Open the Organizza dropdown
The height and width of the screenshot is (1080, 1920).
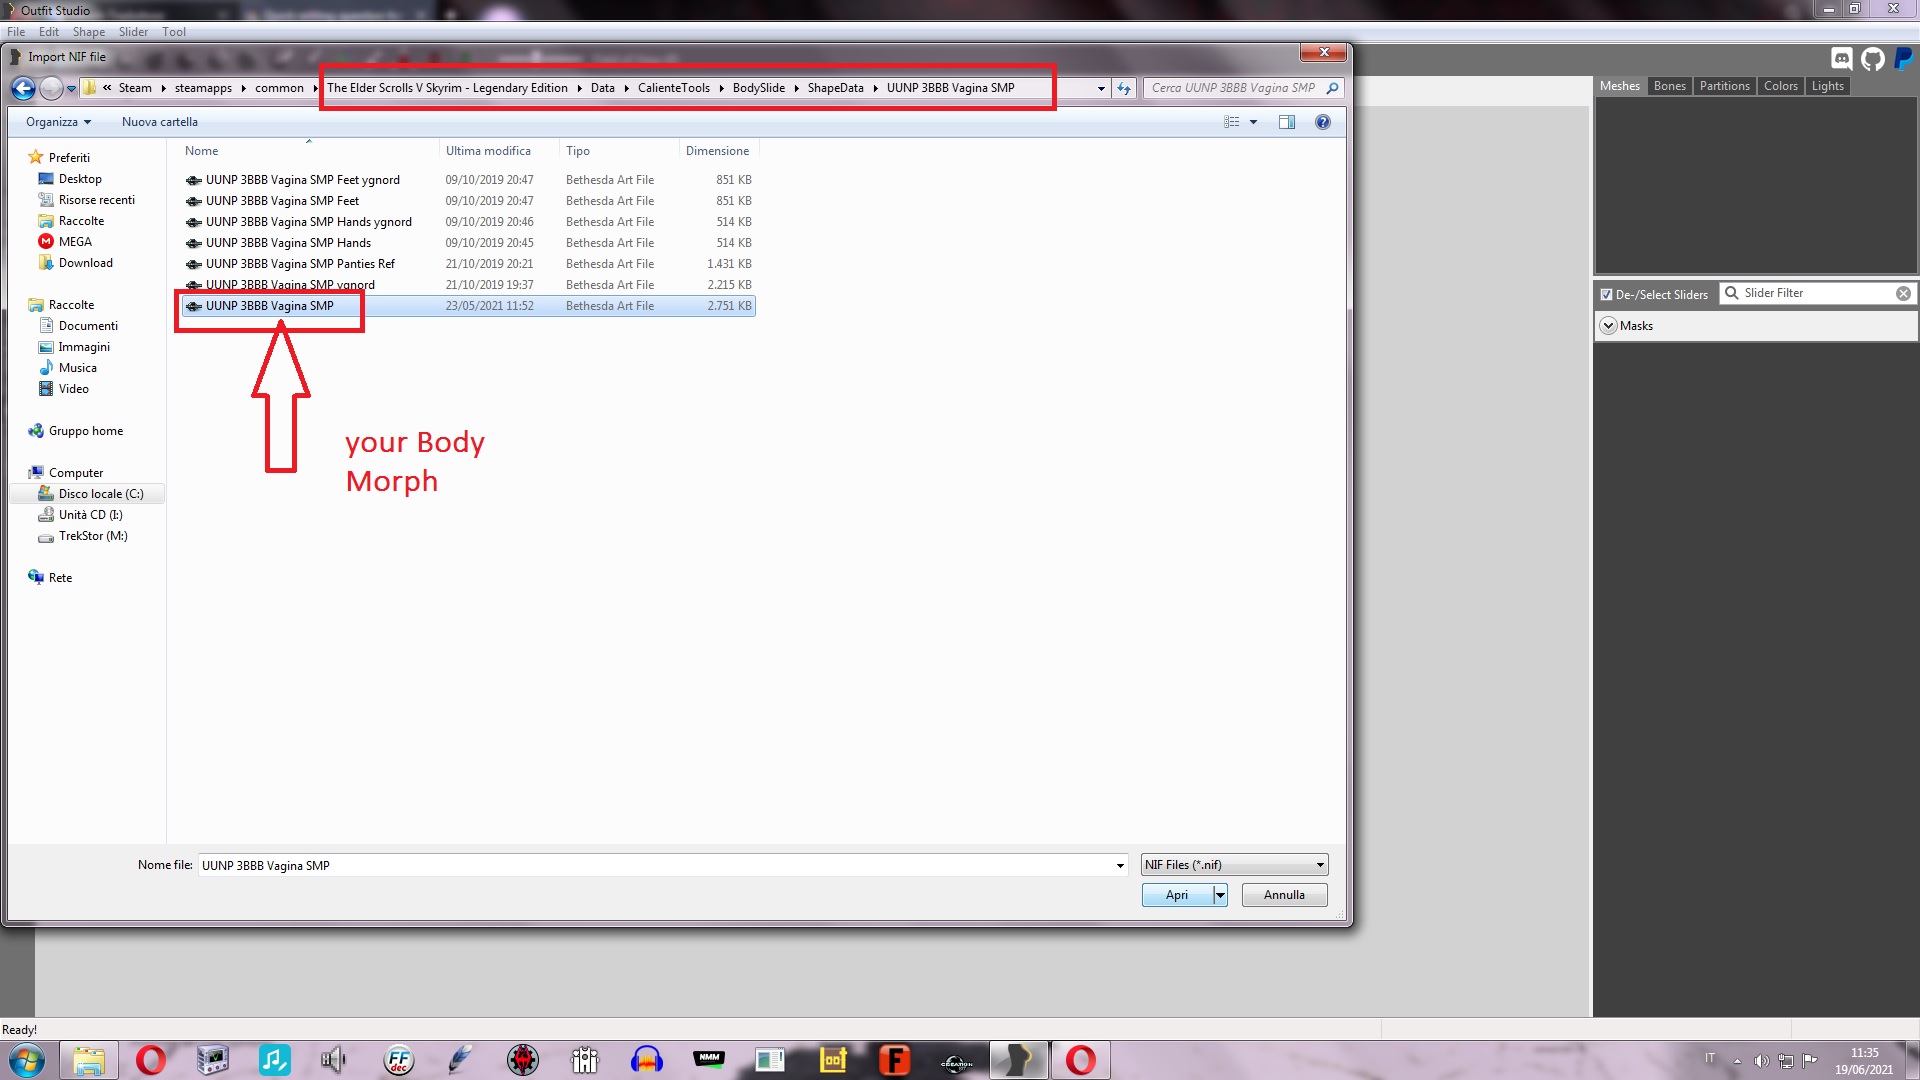[x=58, y=122]
